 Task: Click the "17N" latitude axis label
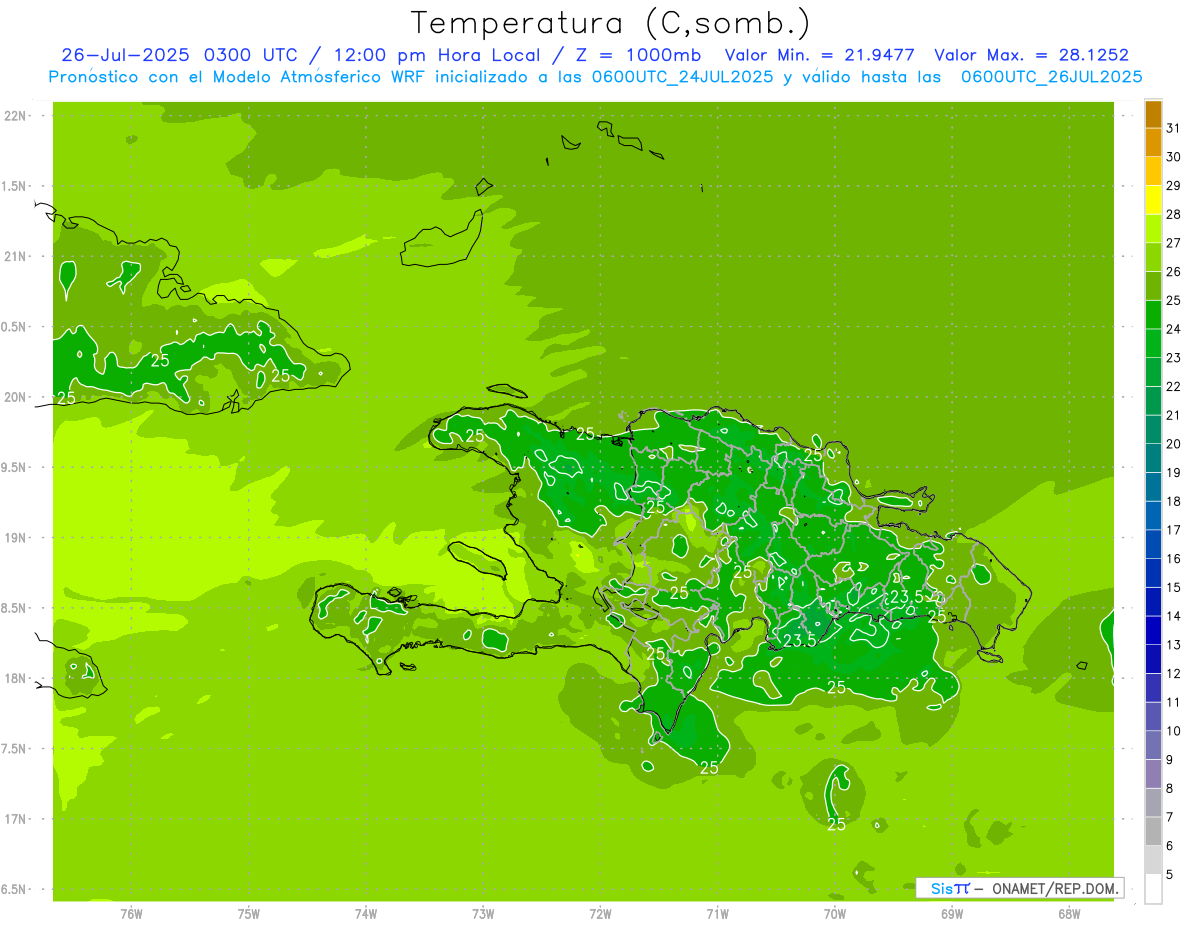pos(16,819)
